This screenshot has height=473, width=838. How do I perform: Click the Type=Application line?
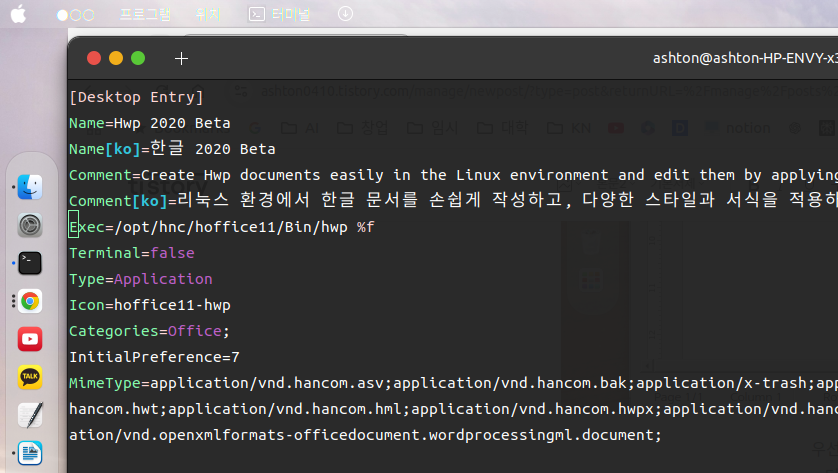(x=141, y=279)
